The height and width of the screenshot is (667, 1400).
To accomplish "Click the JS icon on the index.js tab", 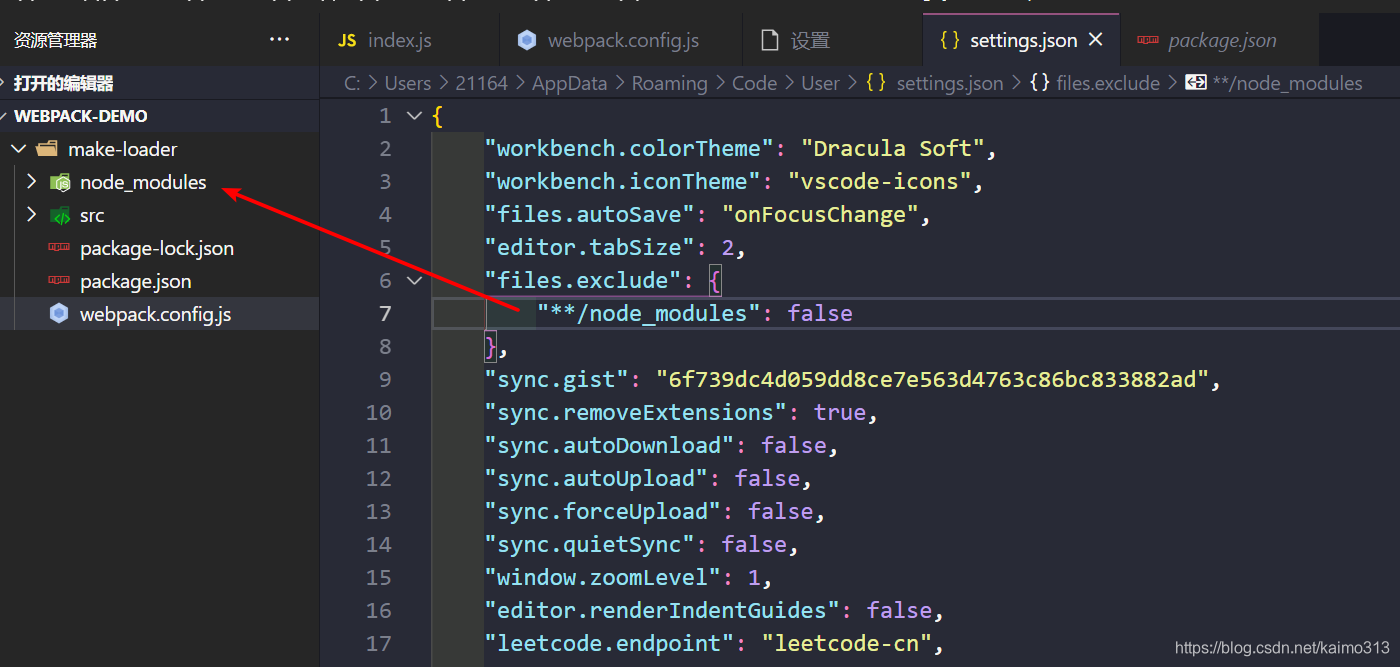I will point(347,39).
